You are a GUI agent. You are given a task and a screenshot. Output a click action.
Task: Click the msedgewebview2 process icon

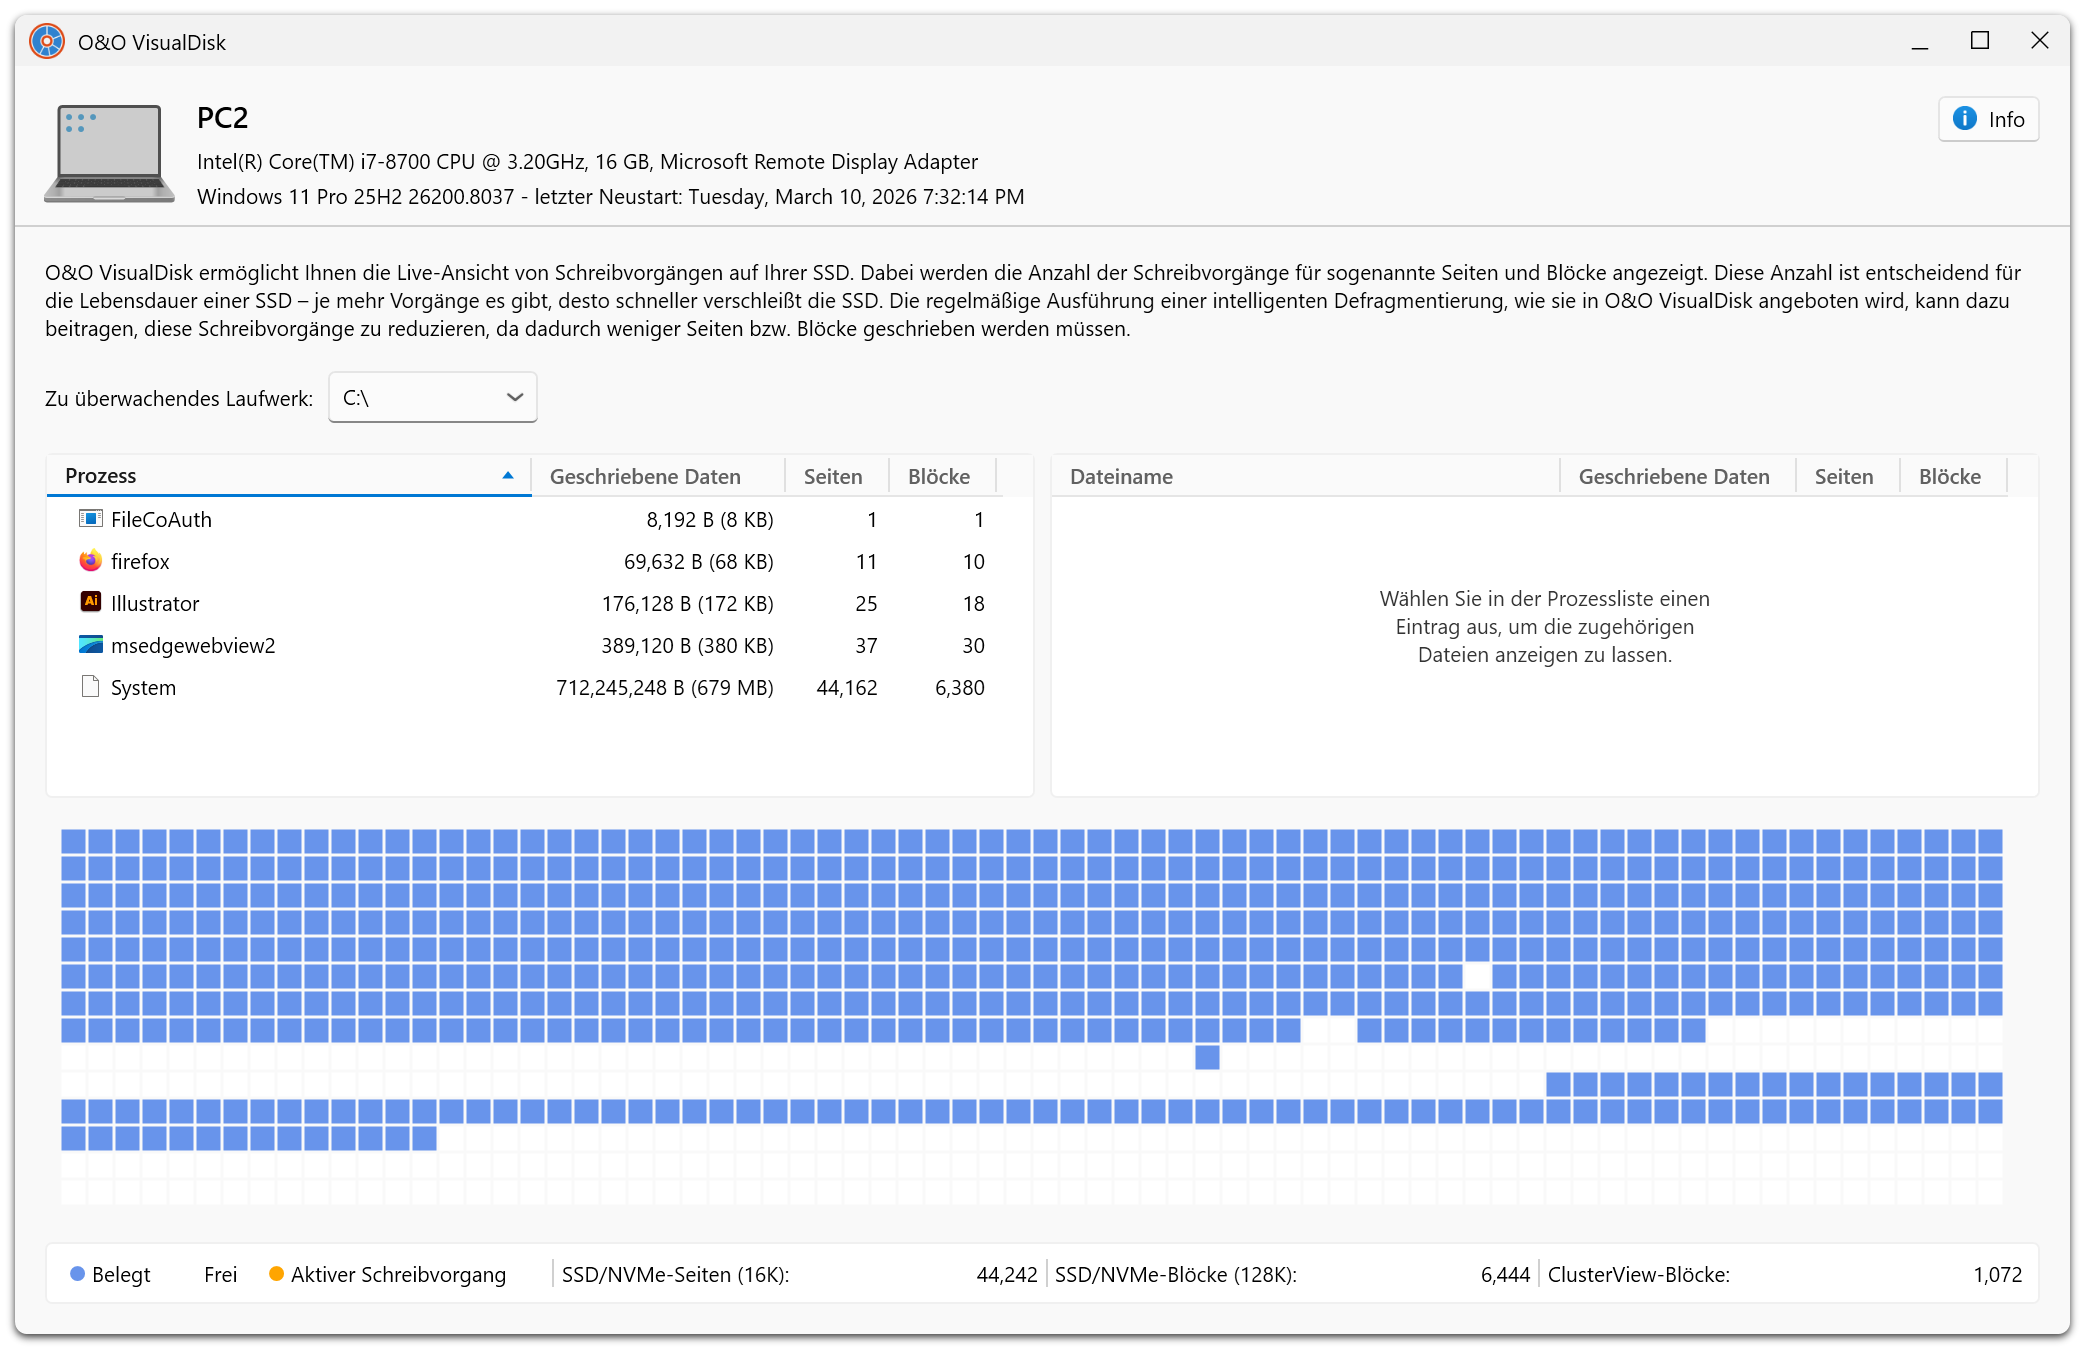90,645
